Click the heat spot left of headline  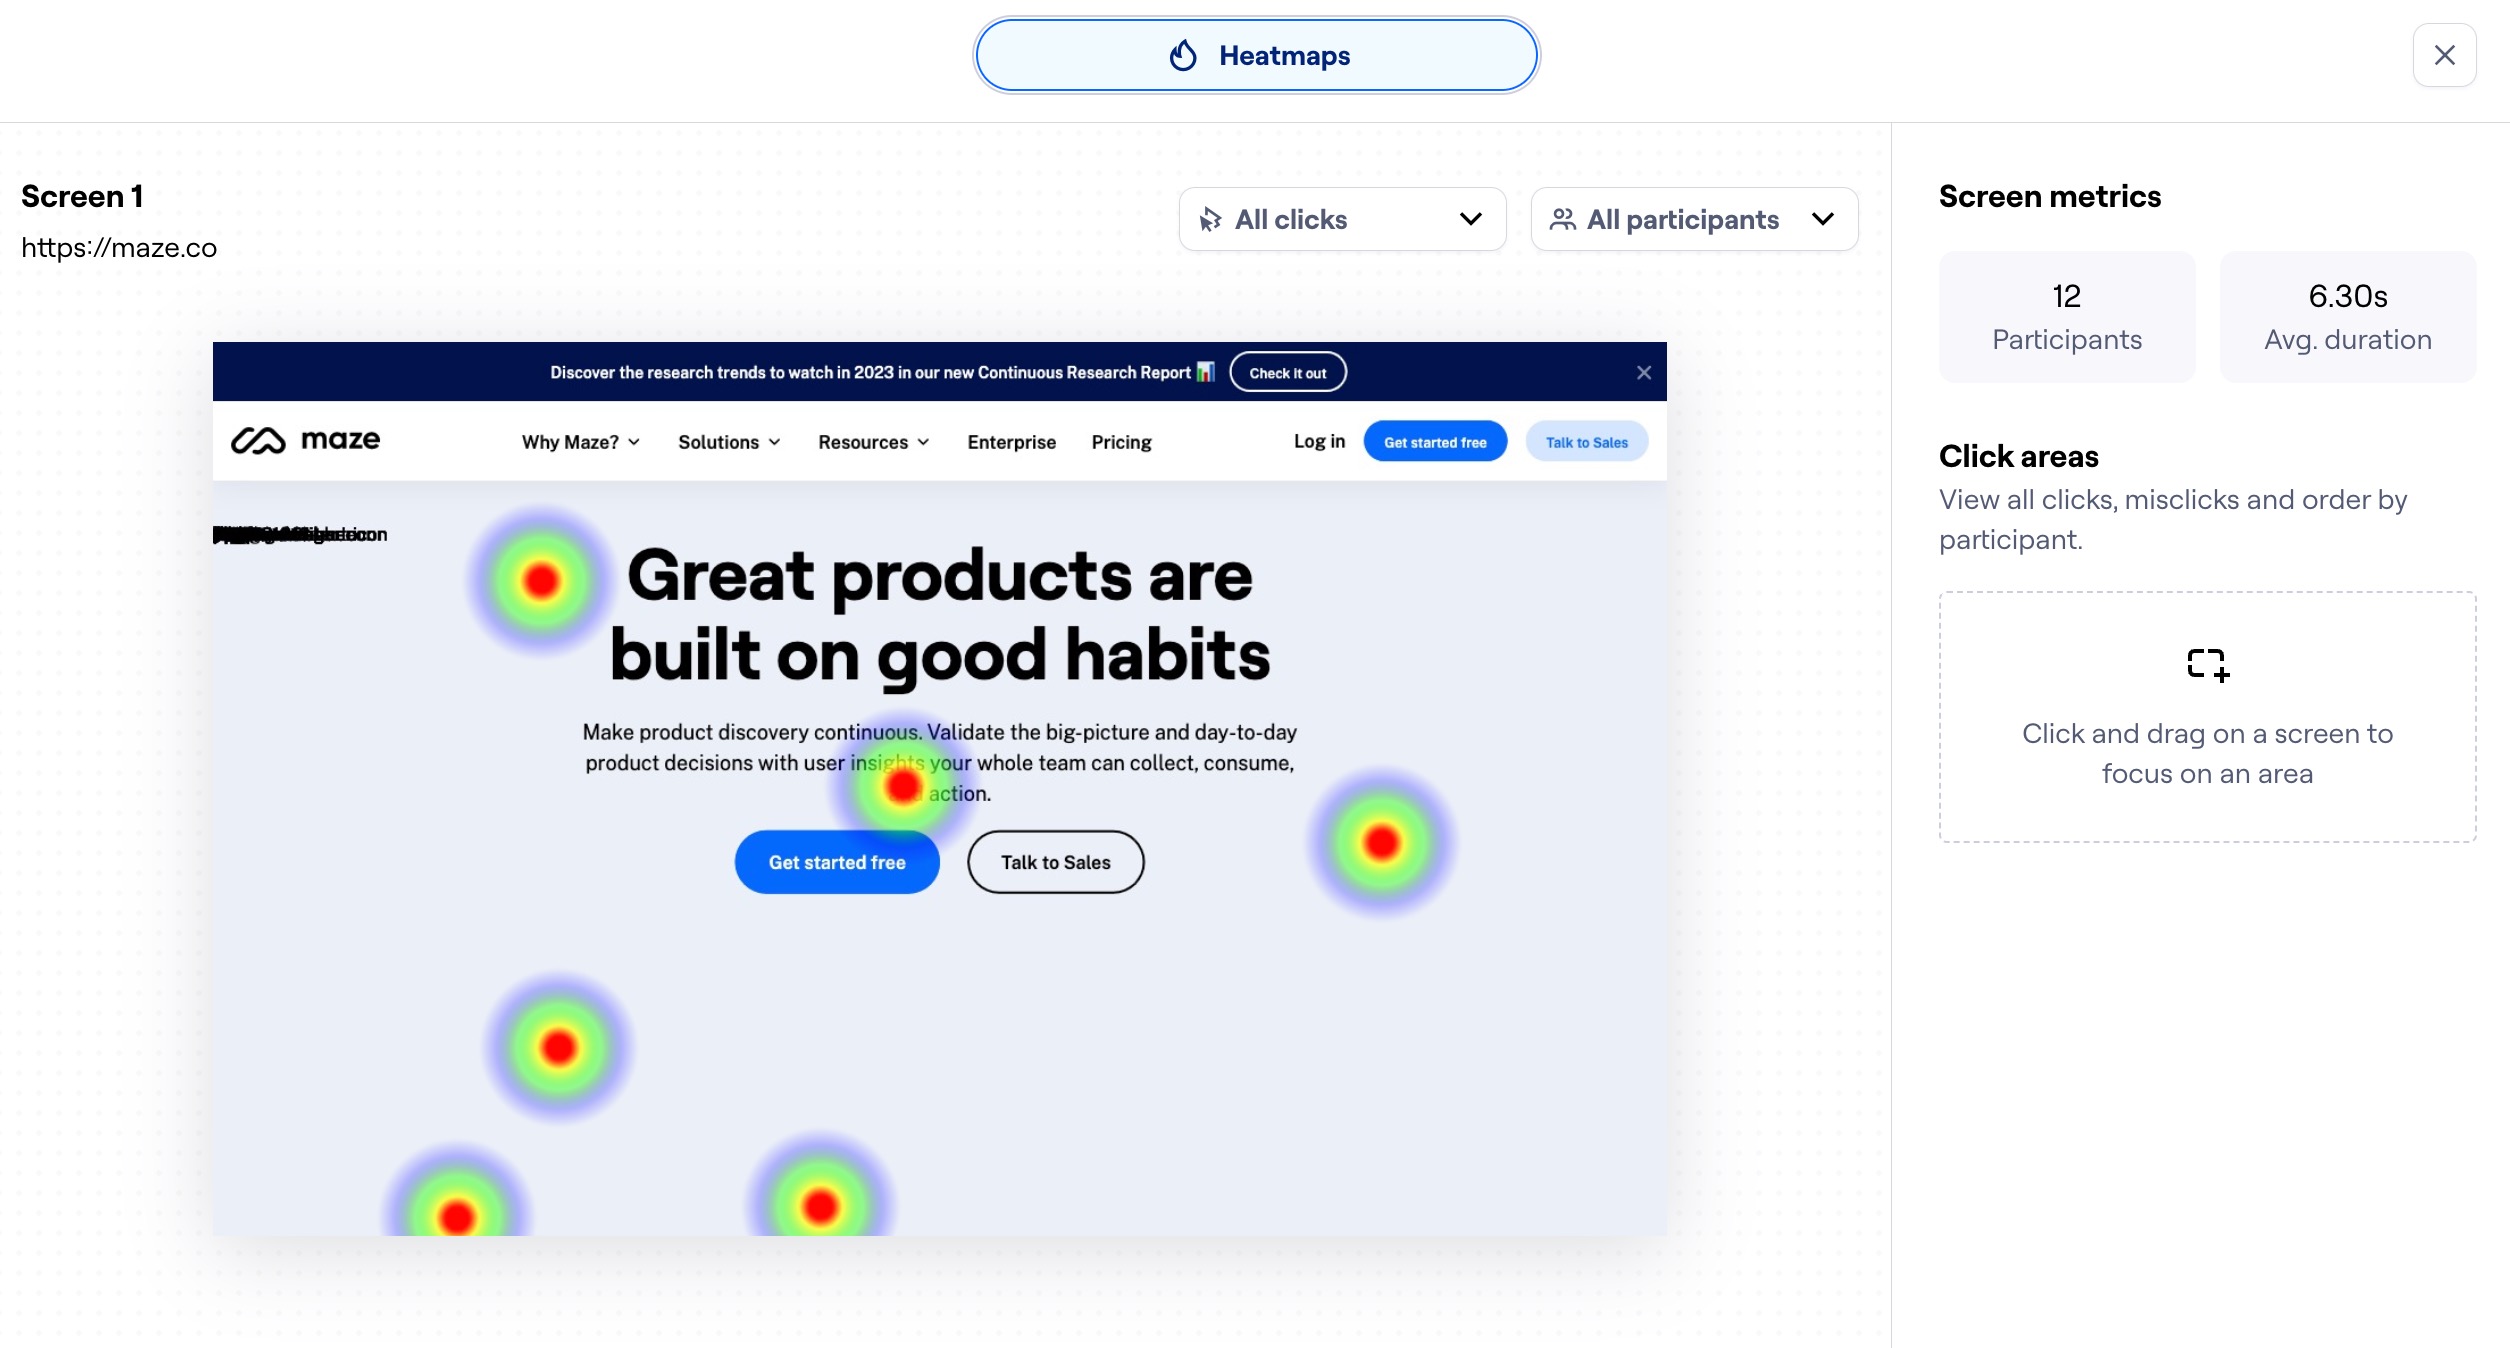click(541, 580)
